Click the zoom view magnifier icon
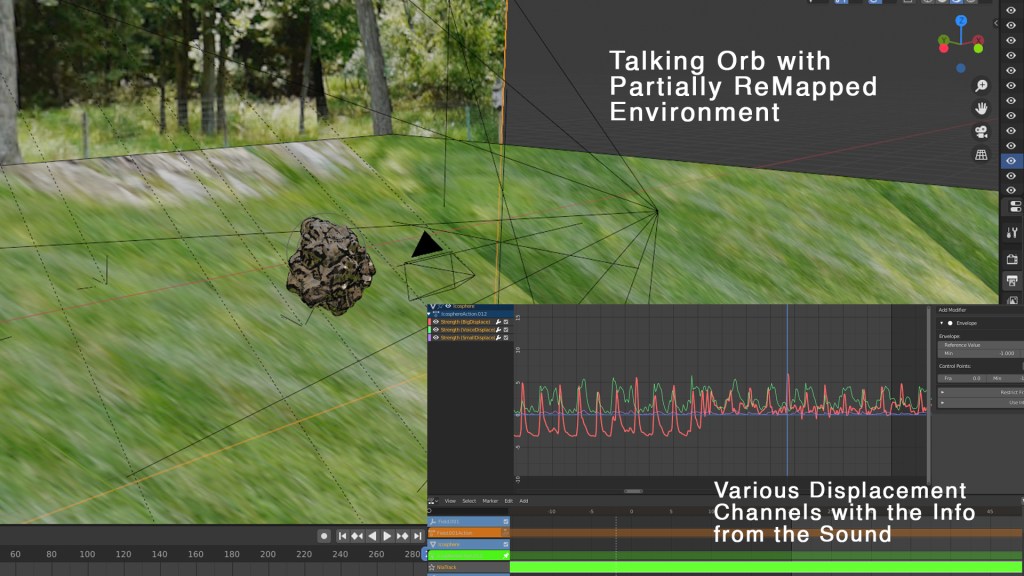This screenshot has width=1024, height=576. (982, 86)
